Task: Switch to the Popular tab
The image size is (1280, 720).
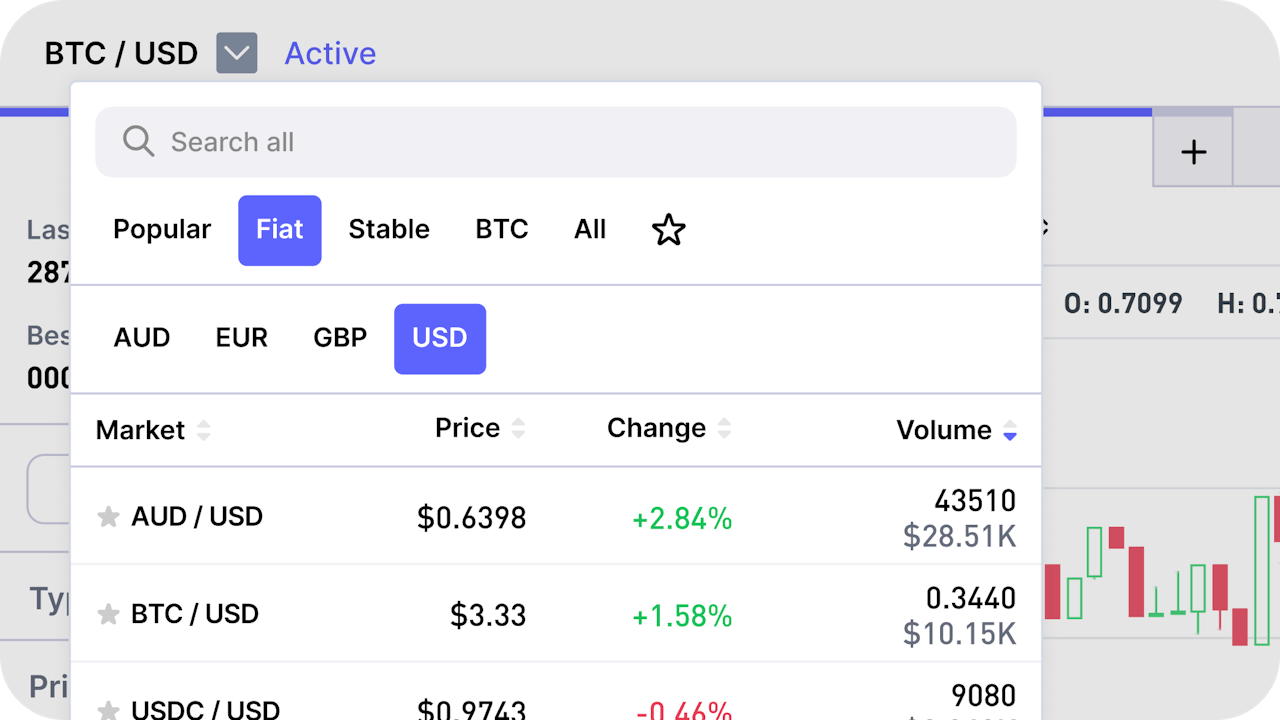Action: (x=162, y=230)
